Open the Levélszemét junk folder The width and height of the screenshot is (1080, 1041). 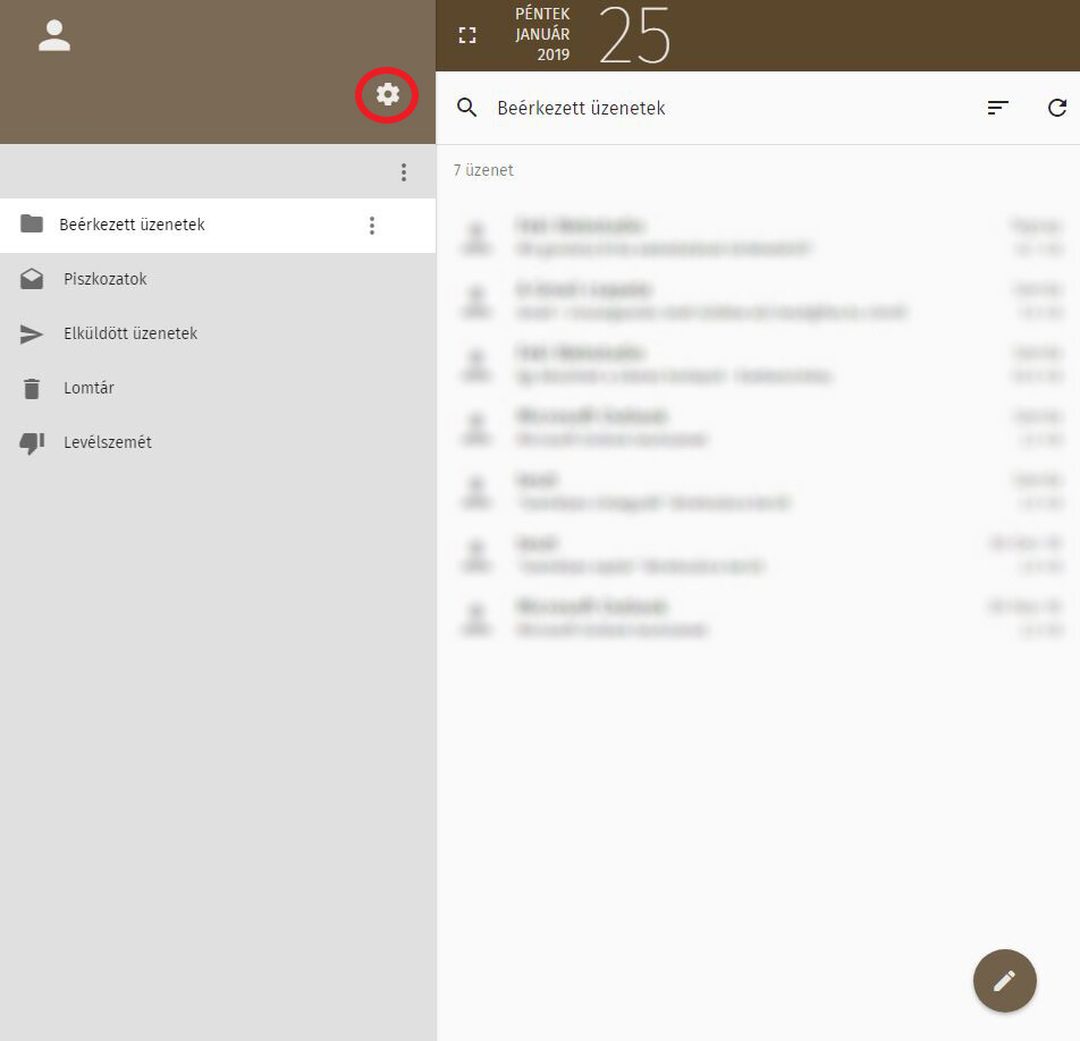[x=218, y=442]
